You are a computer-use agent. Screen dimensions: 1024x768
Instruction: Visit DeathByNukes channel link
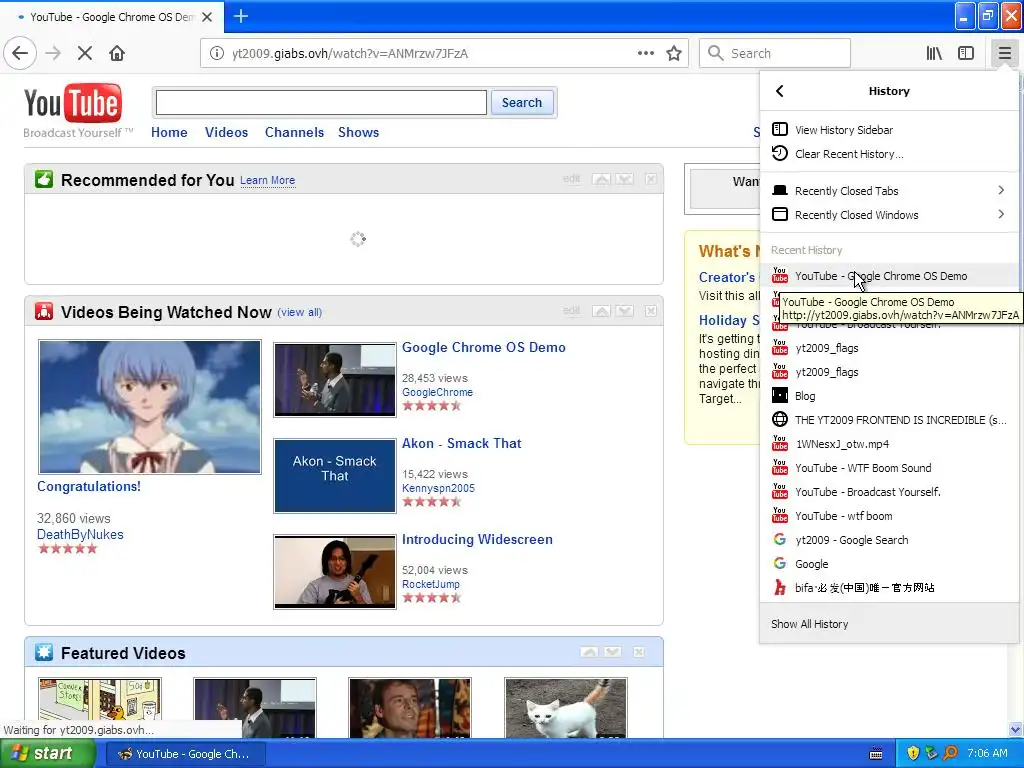[x=80, y=534]
